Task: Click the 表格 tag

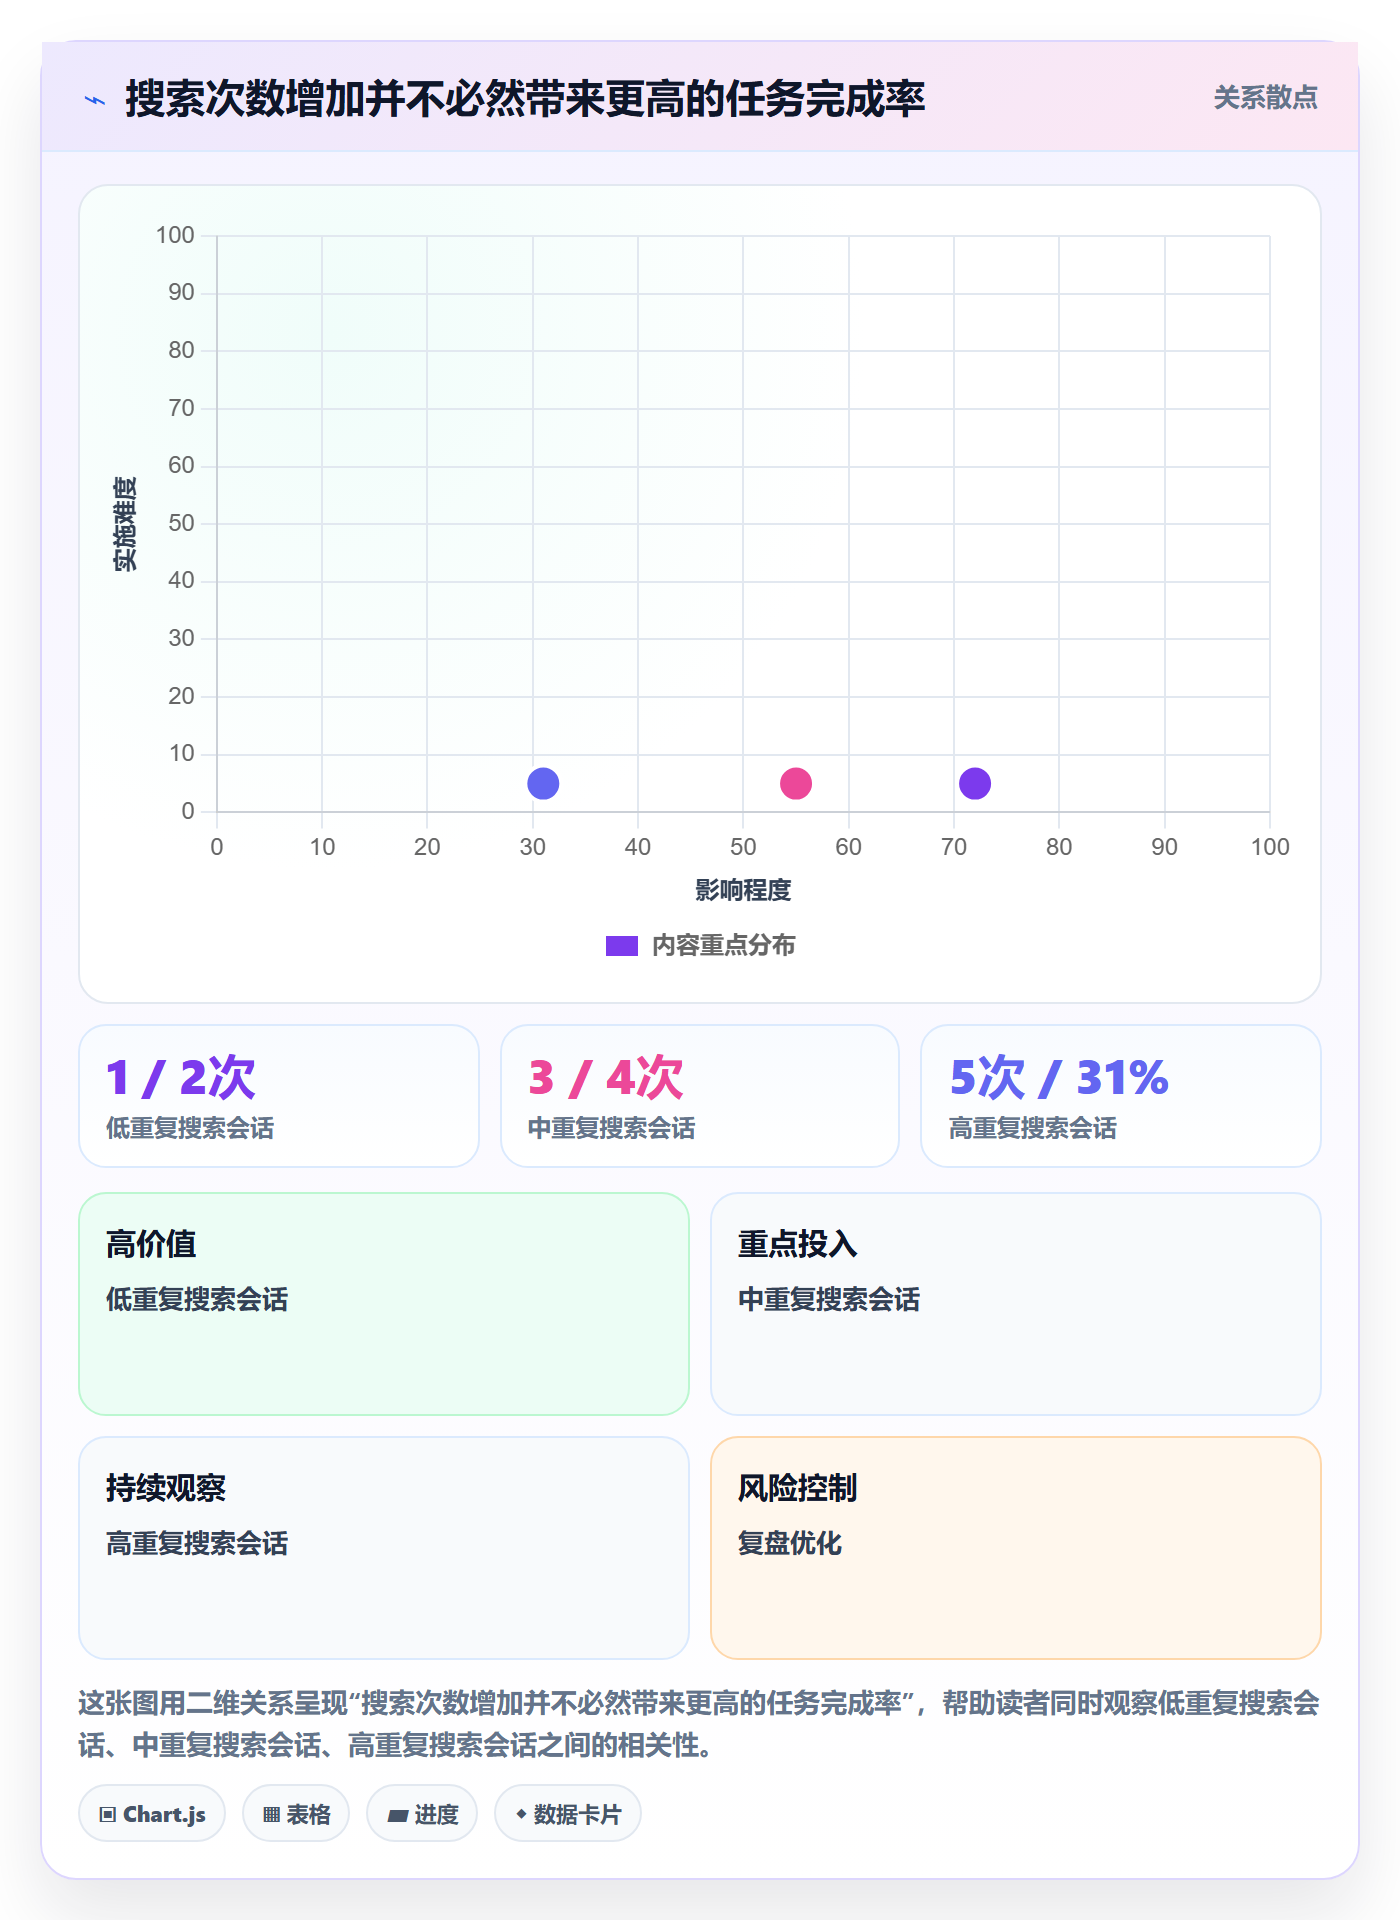Action: click(x=296, y=1814)
